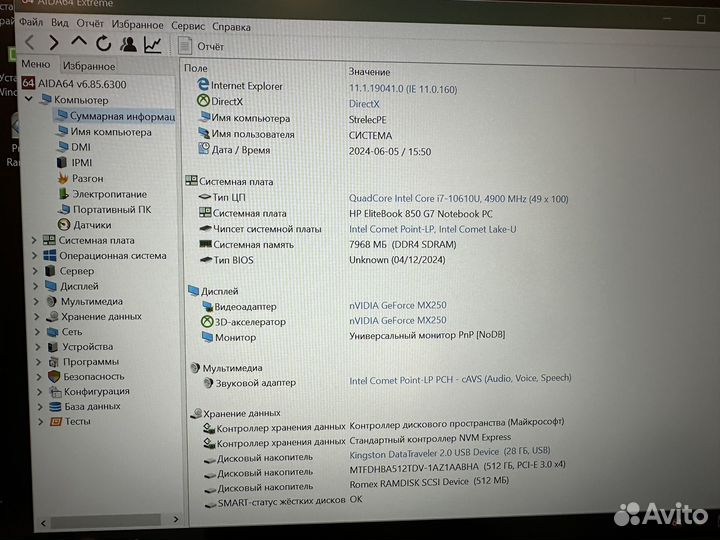Click the Internet Explorer row icon
This screenshot has height=540, width=720.
202,84
